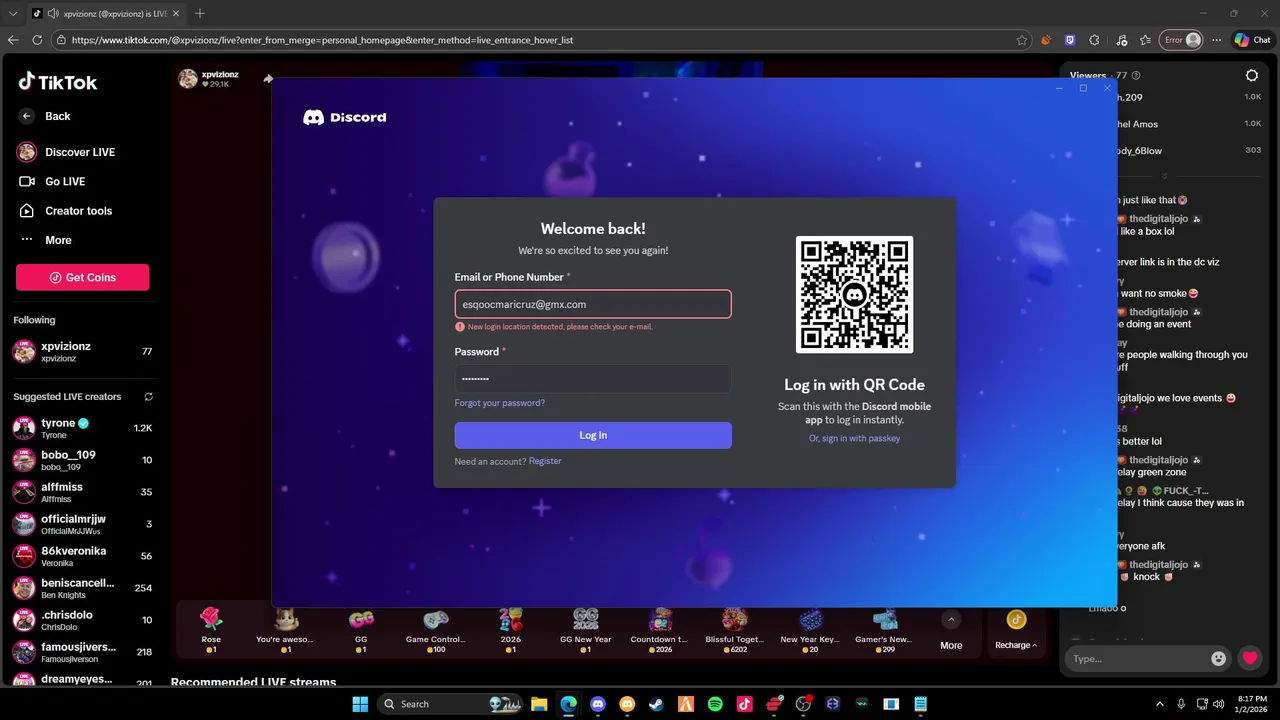Select Go LIVE in TikTok sidebar

[x=52, y=181]
